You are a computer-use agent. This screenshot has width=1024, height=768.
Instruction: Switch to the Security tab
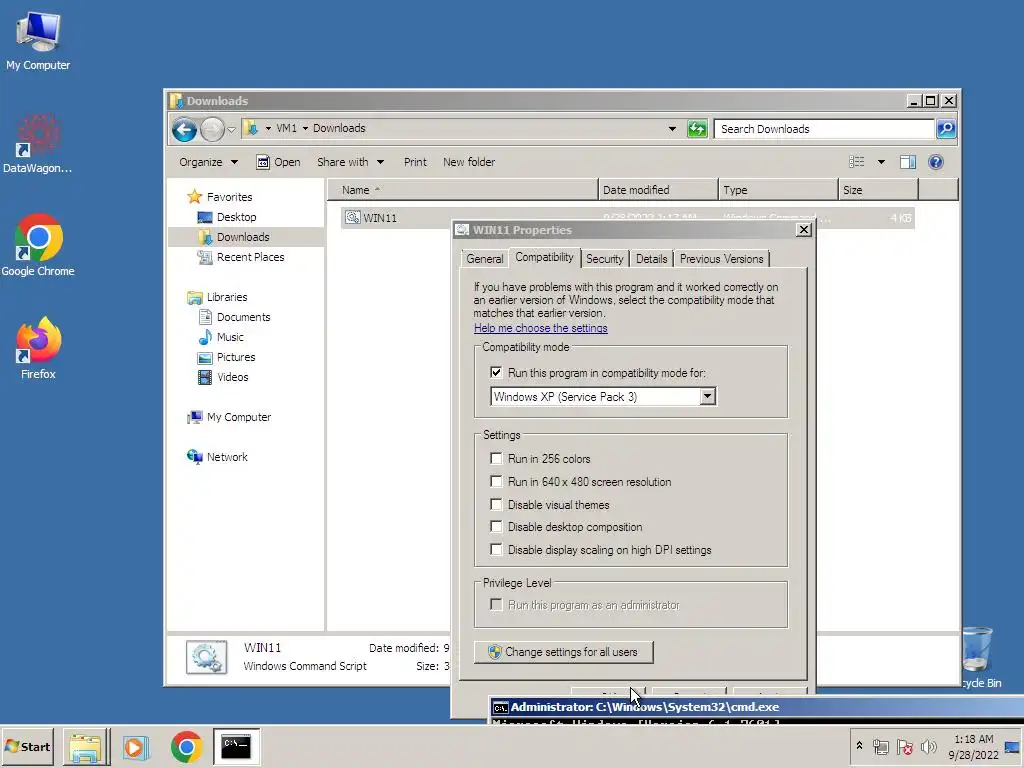point(604,259)
